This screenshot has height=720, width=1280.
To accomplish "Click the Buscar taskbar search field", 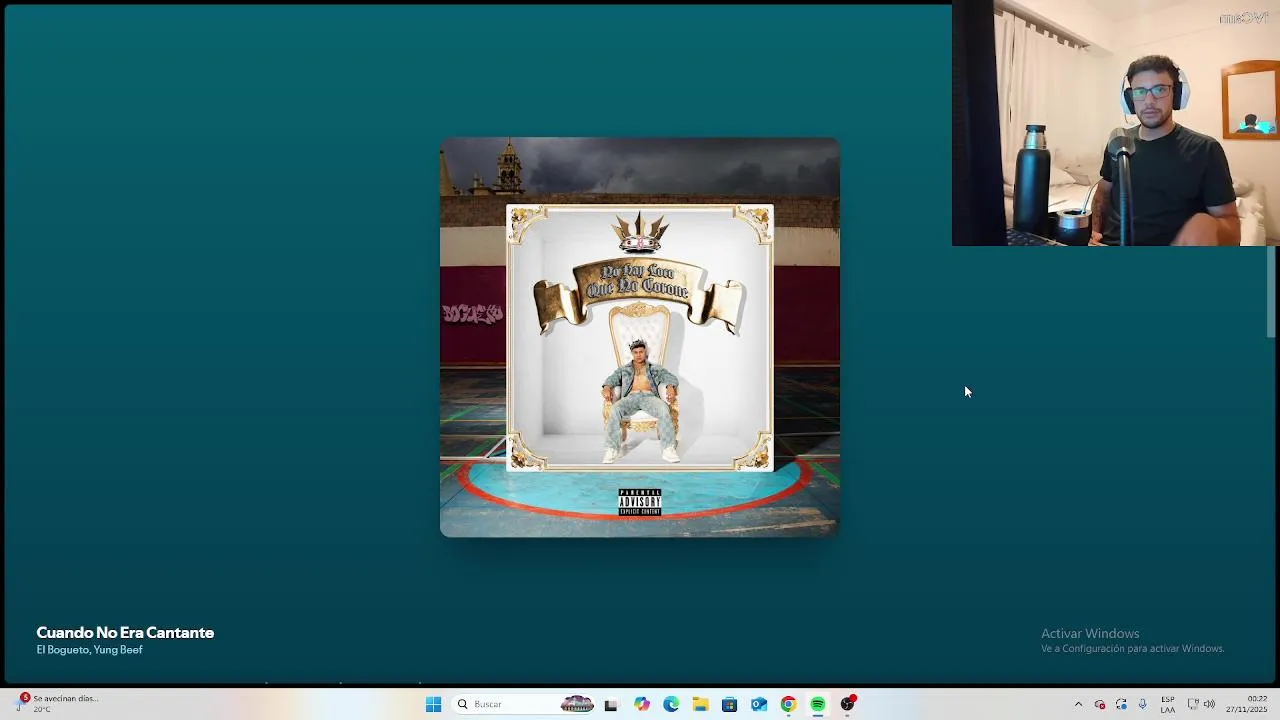I will tap(525, 704).
